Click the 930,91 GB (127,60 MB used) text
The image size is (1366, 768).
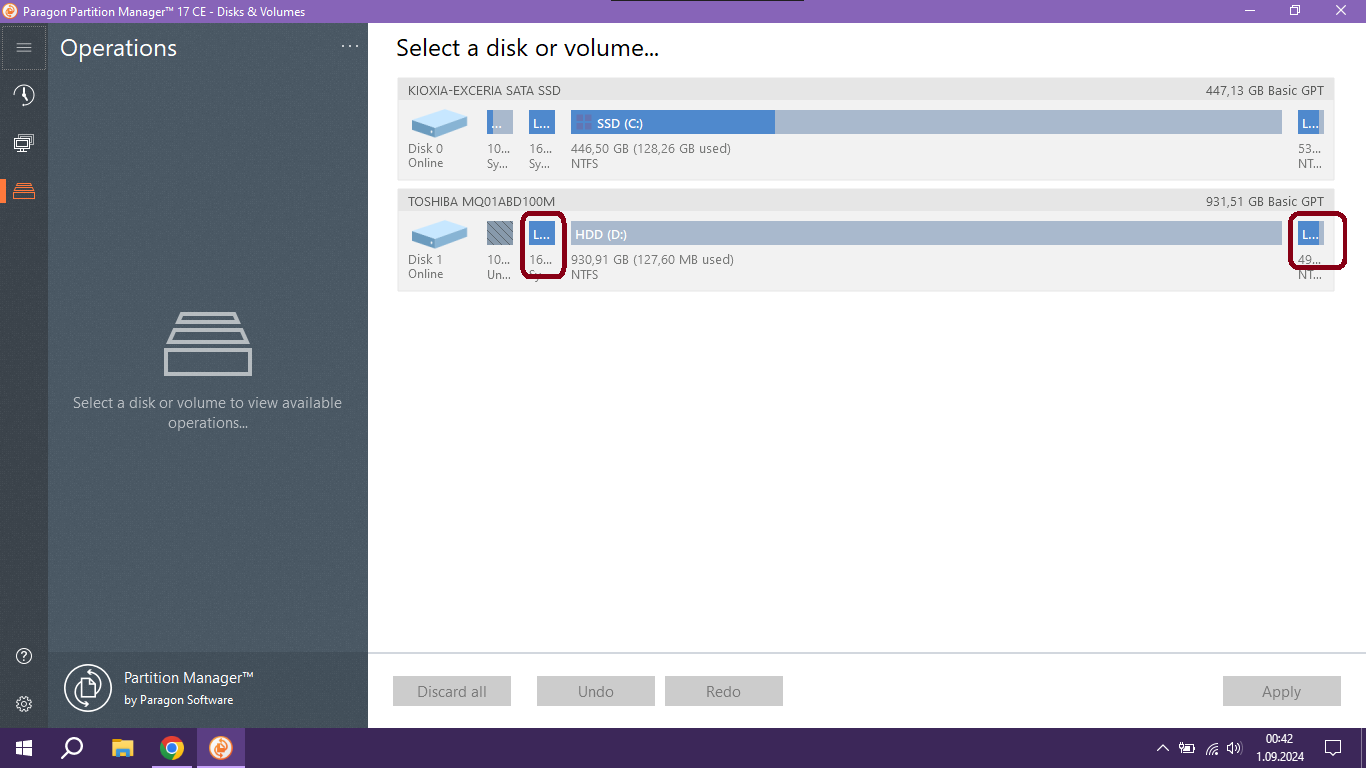[x=652, y=260]
